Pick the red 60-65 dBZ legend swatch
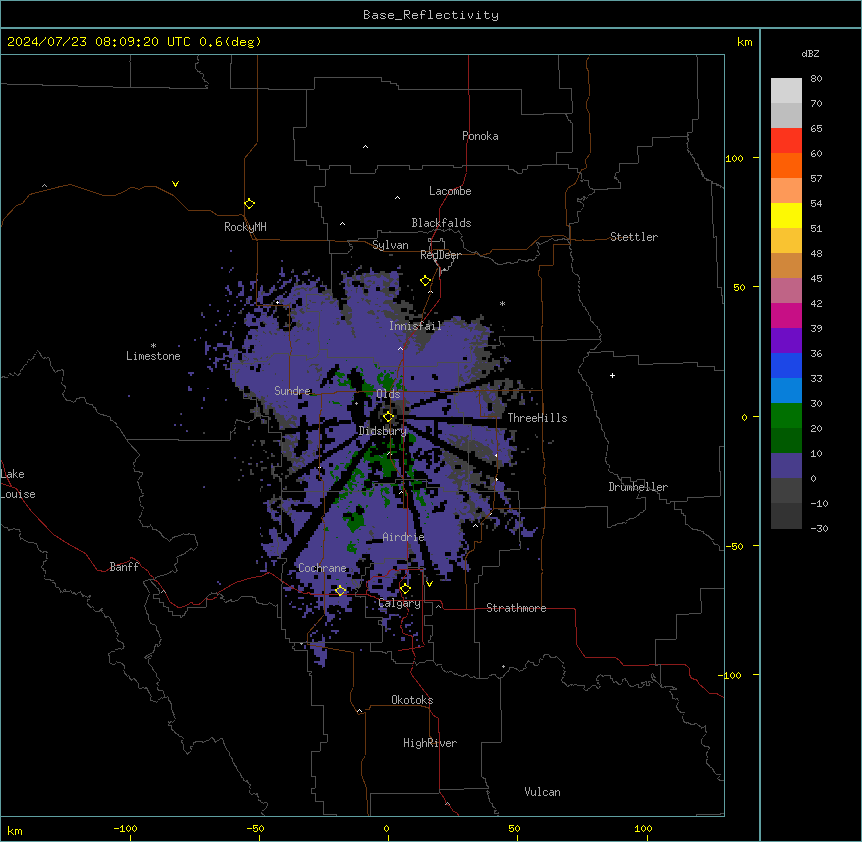The image size is (862, 842). click(x=786, y=141)
